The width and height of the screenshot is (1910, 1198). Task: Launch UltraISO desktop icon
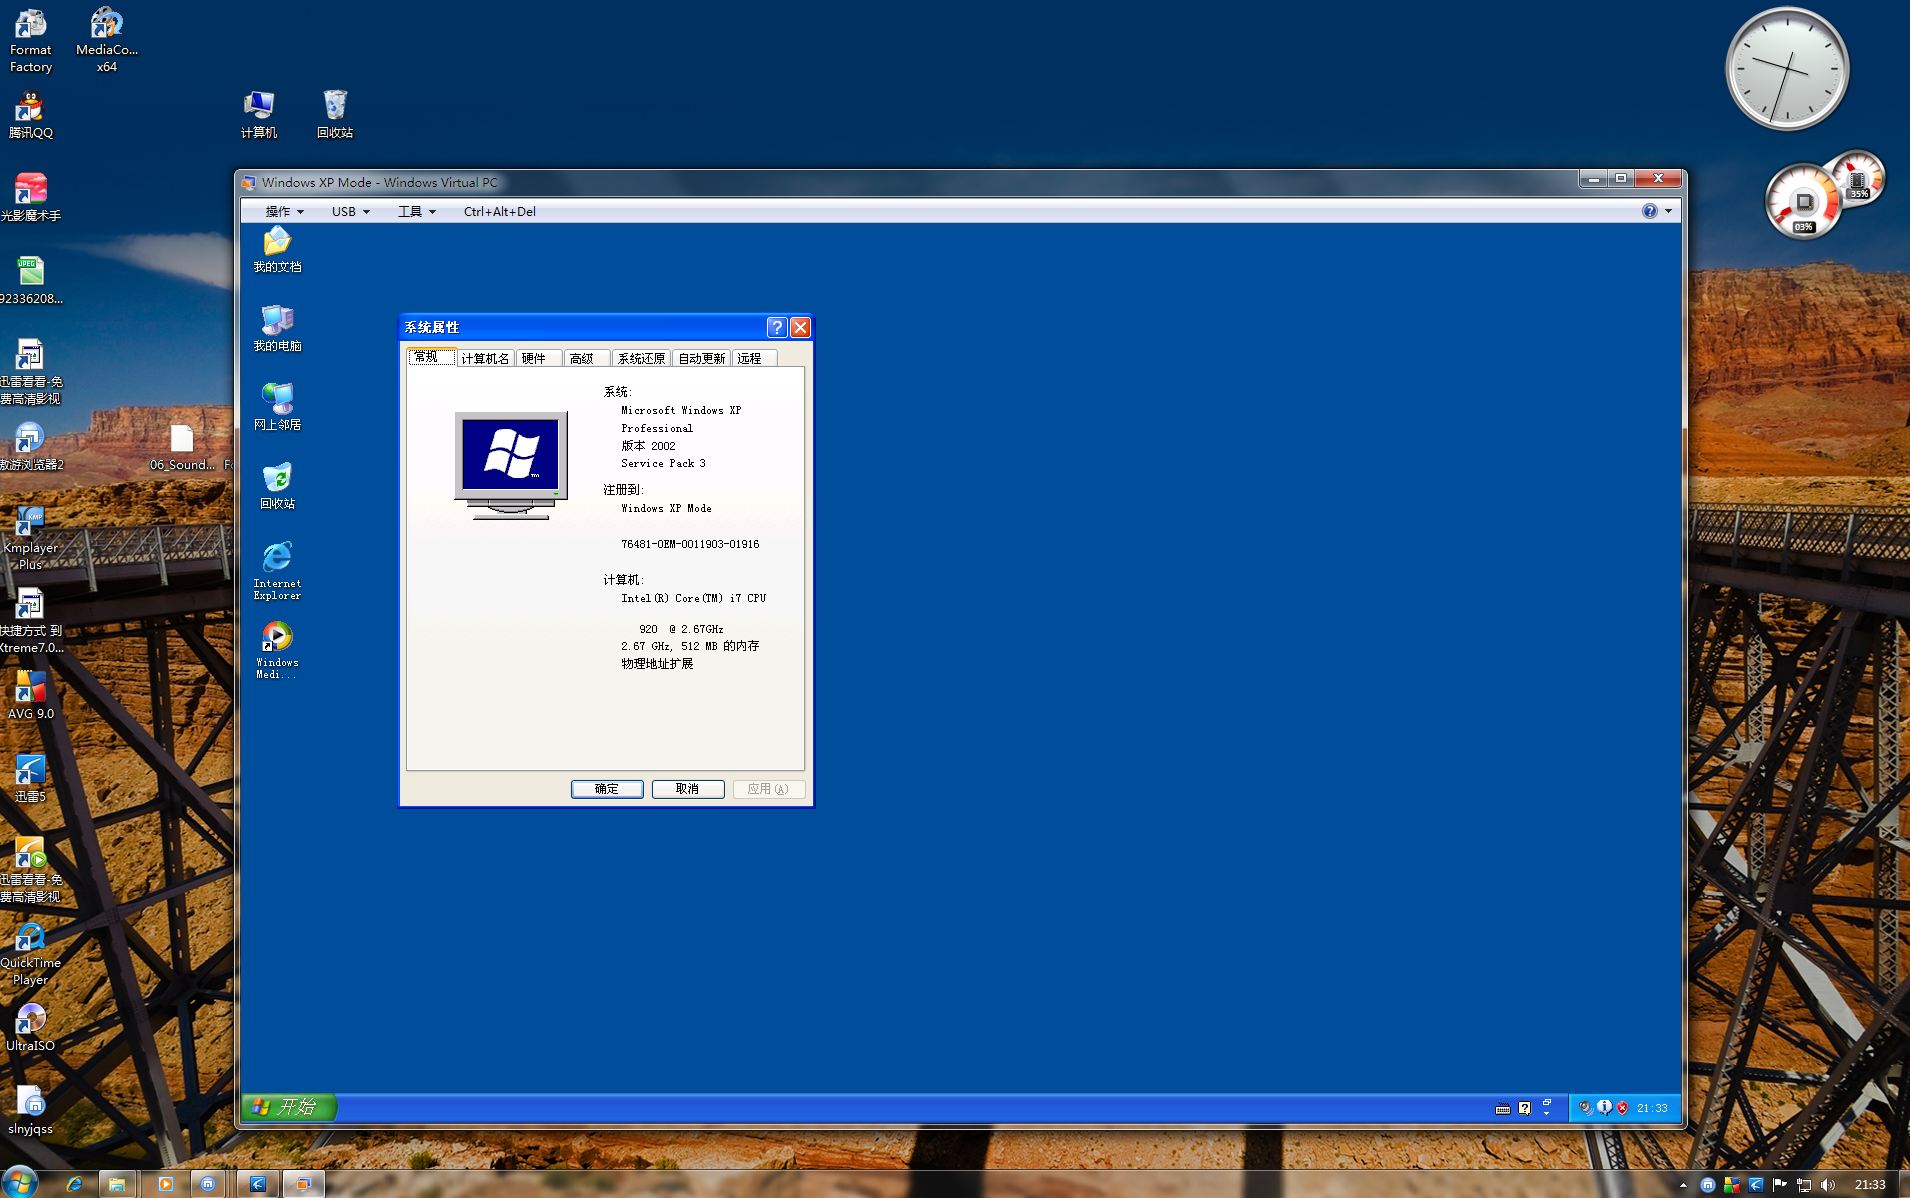pyautogui.click(x=31, y=1028)
